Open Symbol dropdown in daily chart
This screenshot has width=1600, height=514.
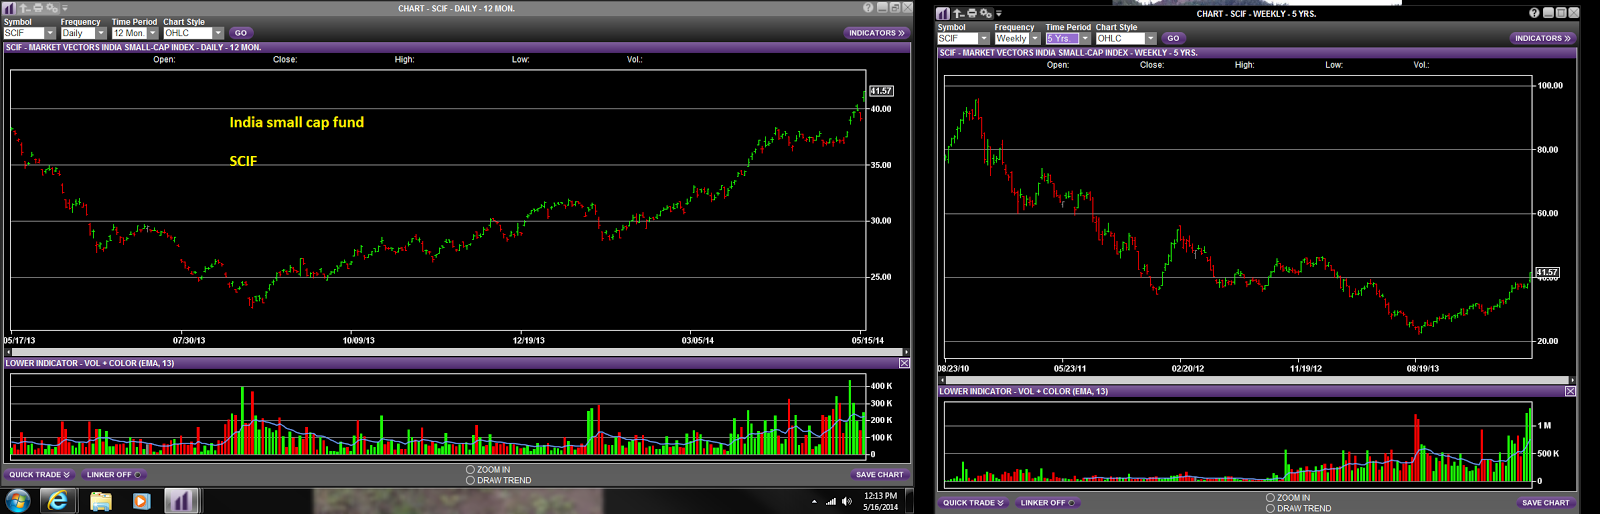pyautogui.click(x=50, y=33)
